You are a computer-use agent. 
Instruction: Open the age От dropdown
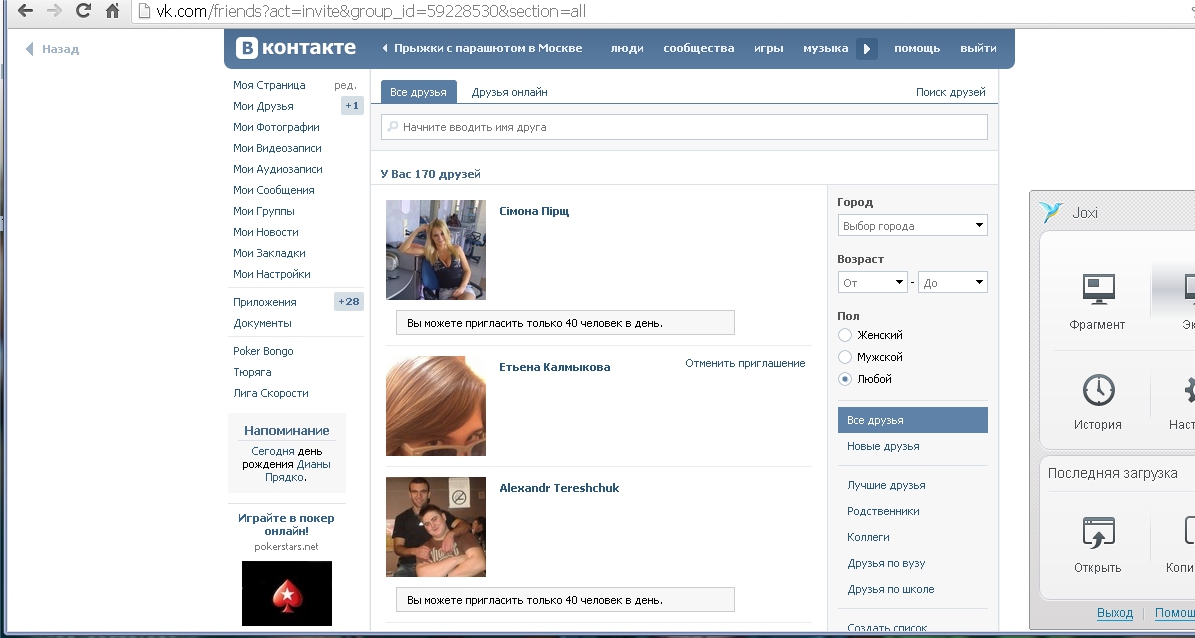coord(873,283)
